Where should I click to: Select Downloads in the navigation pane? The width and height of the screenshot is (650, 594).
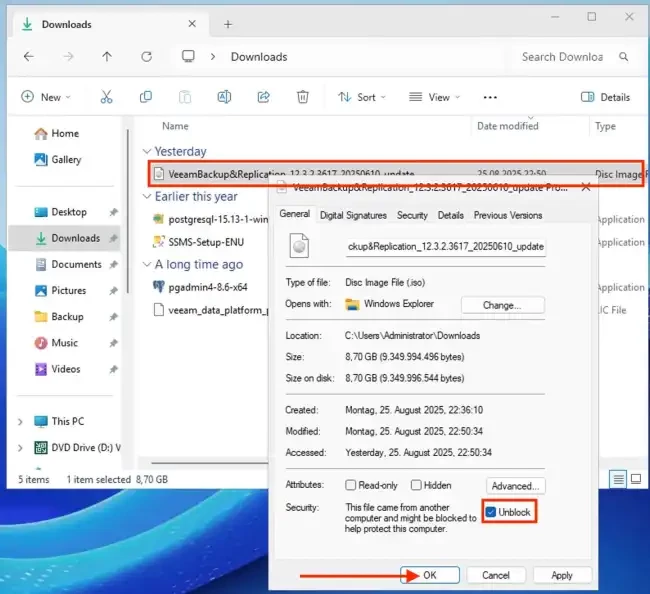point(64,238)
